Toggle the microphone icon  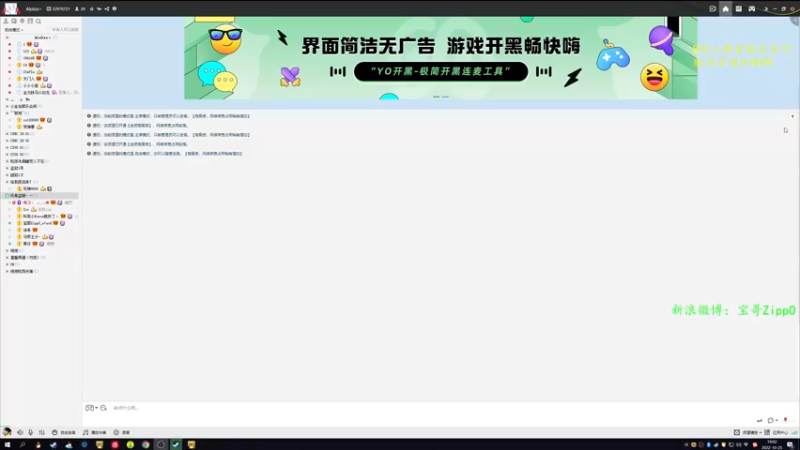click(31, 432)
